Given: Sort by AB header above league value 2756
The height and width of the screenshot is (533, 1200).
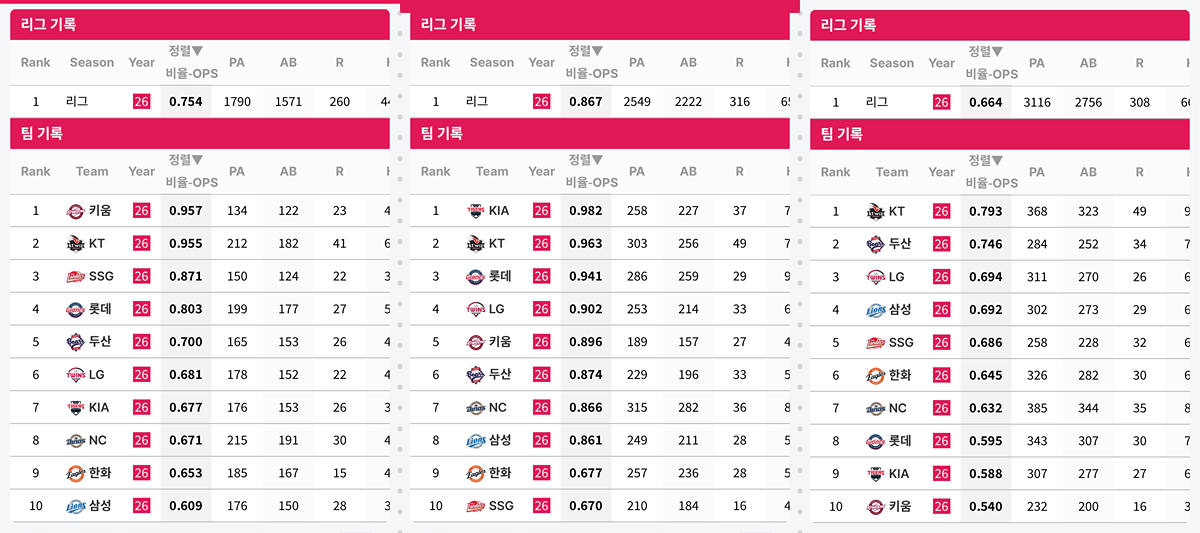Looking at the screenshot, I should [x=1089, y=62].
